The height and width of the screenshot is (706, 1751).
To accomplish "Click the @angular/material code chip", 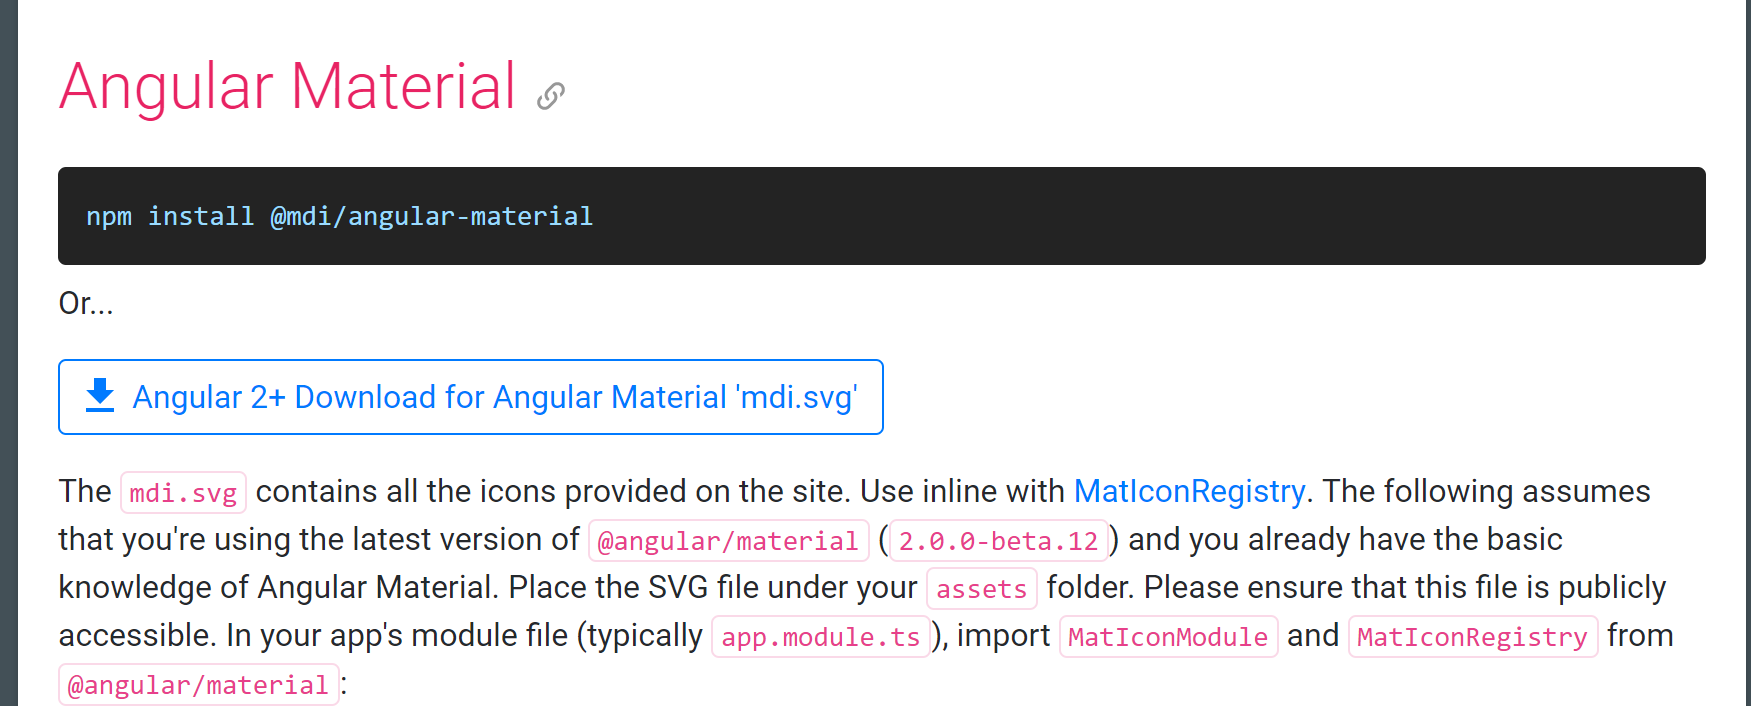I will tap(727, 540).
